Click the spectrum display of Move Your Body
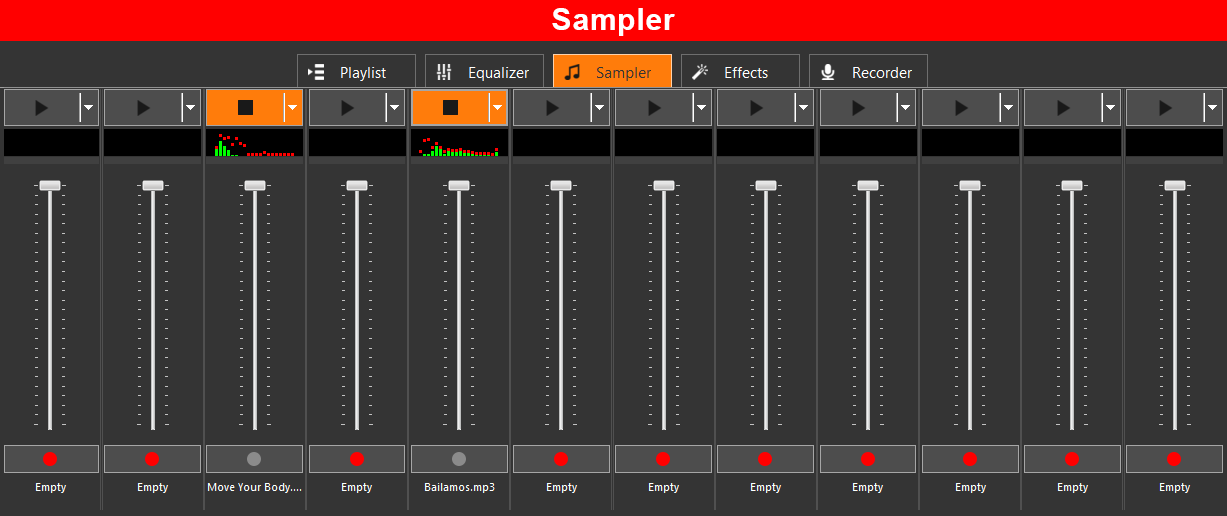This screenshot has width=1227, height=516. point(254,143)
